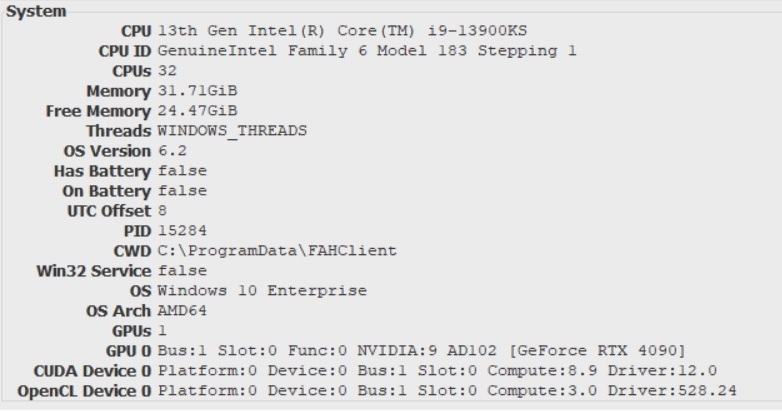Click the Free Memory value 24.47GiB

click(x=197, y=111)
